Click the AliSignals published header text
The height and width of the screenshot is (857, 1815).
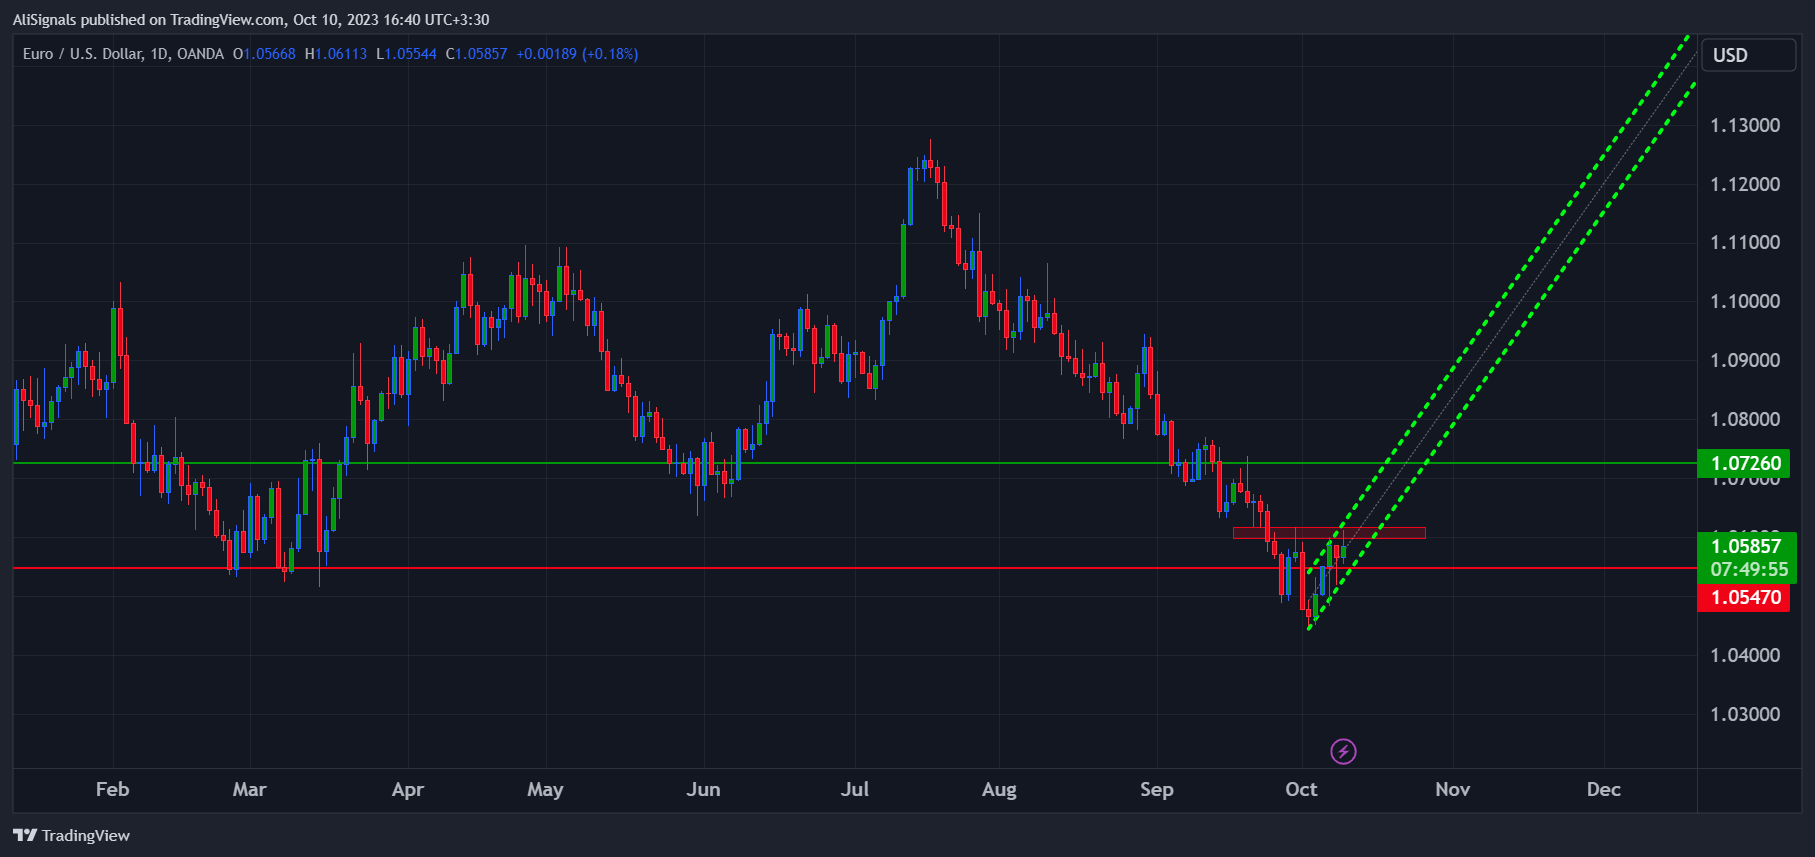pyautogui.click(x=251, y=19)
